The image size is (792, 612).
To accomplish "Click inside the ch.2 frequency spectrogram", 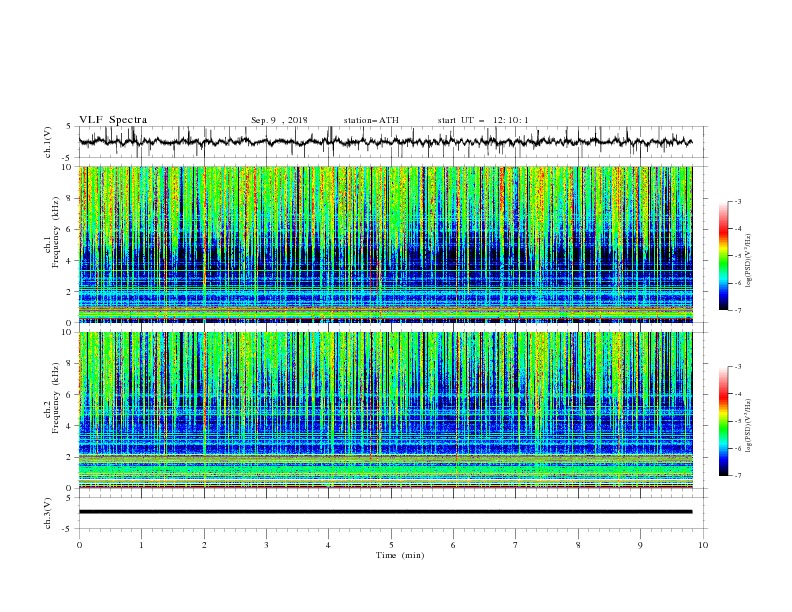I will (386, 410).
